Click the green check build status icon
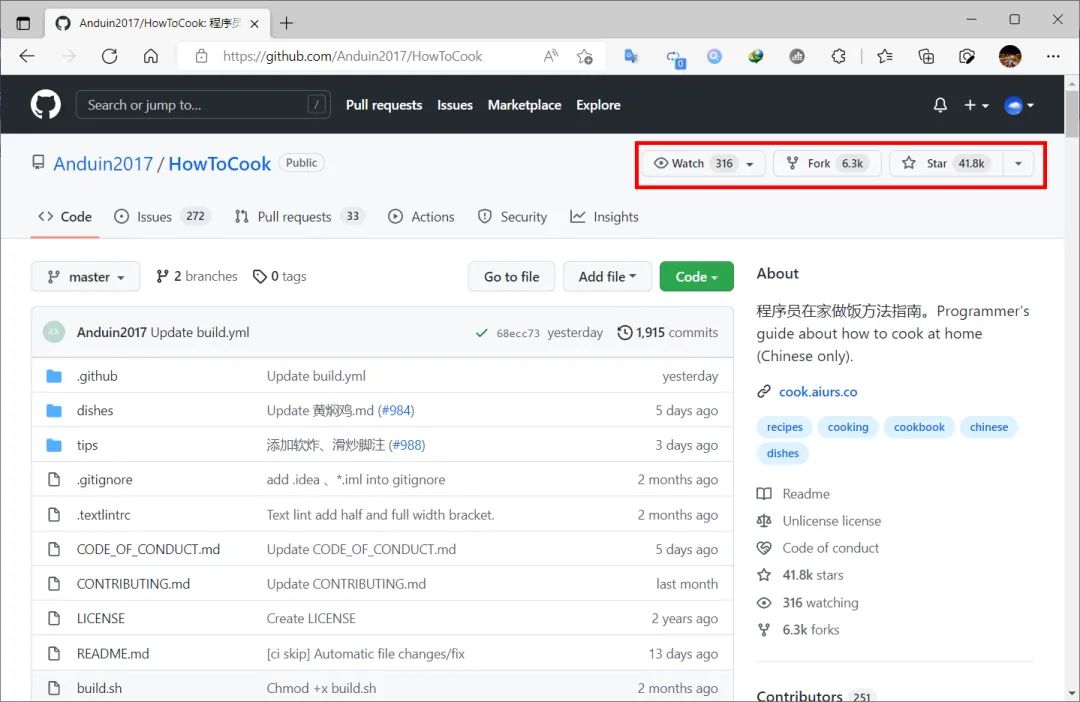The height and width of the screenshot is (702, 1080). (x=481, y=333)
